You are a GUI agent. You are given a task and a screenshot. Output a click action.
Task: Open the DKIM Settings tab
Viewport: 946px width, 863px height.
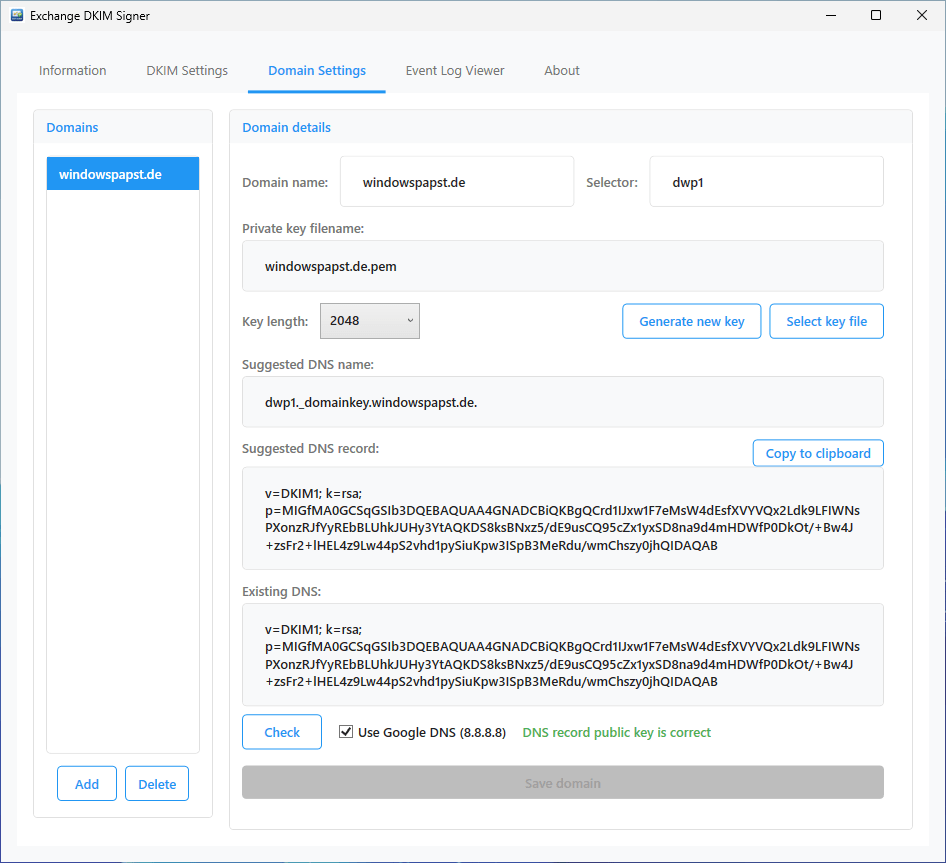point(186,70)
